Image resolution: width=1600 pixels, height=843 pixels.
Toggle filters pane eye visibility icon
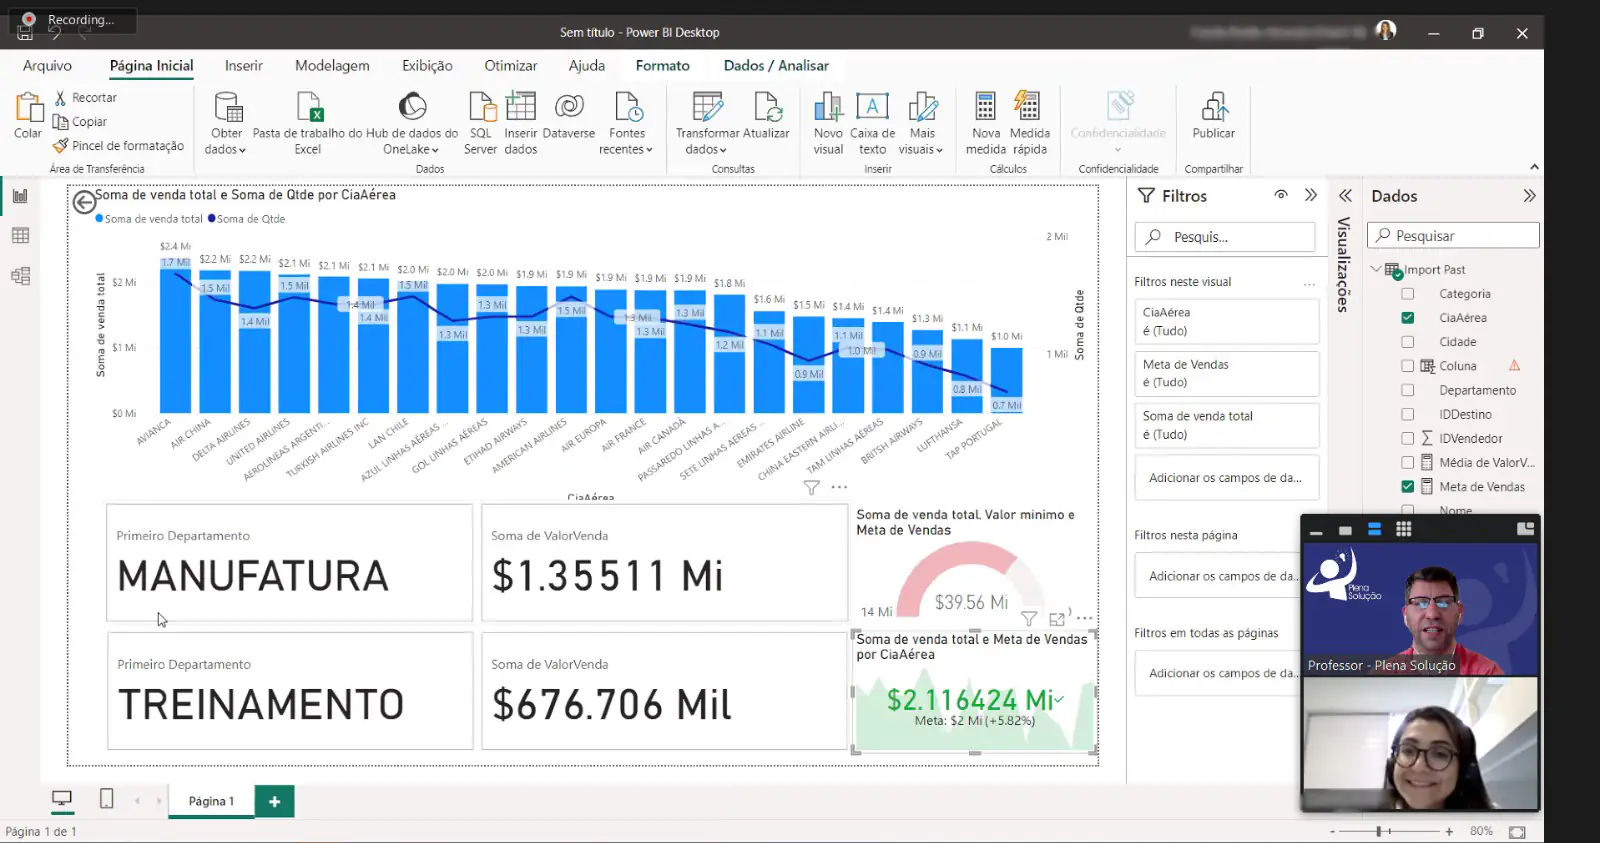(1281, 195)
